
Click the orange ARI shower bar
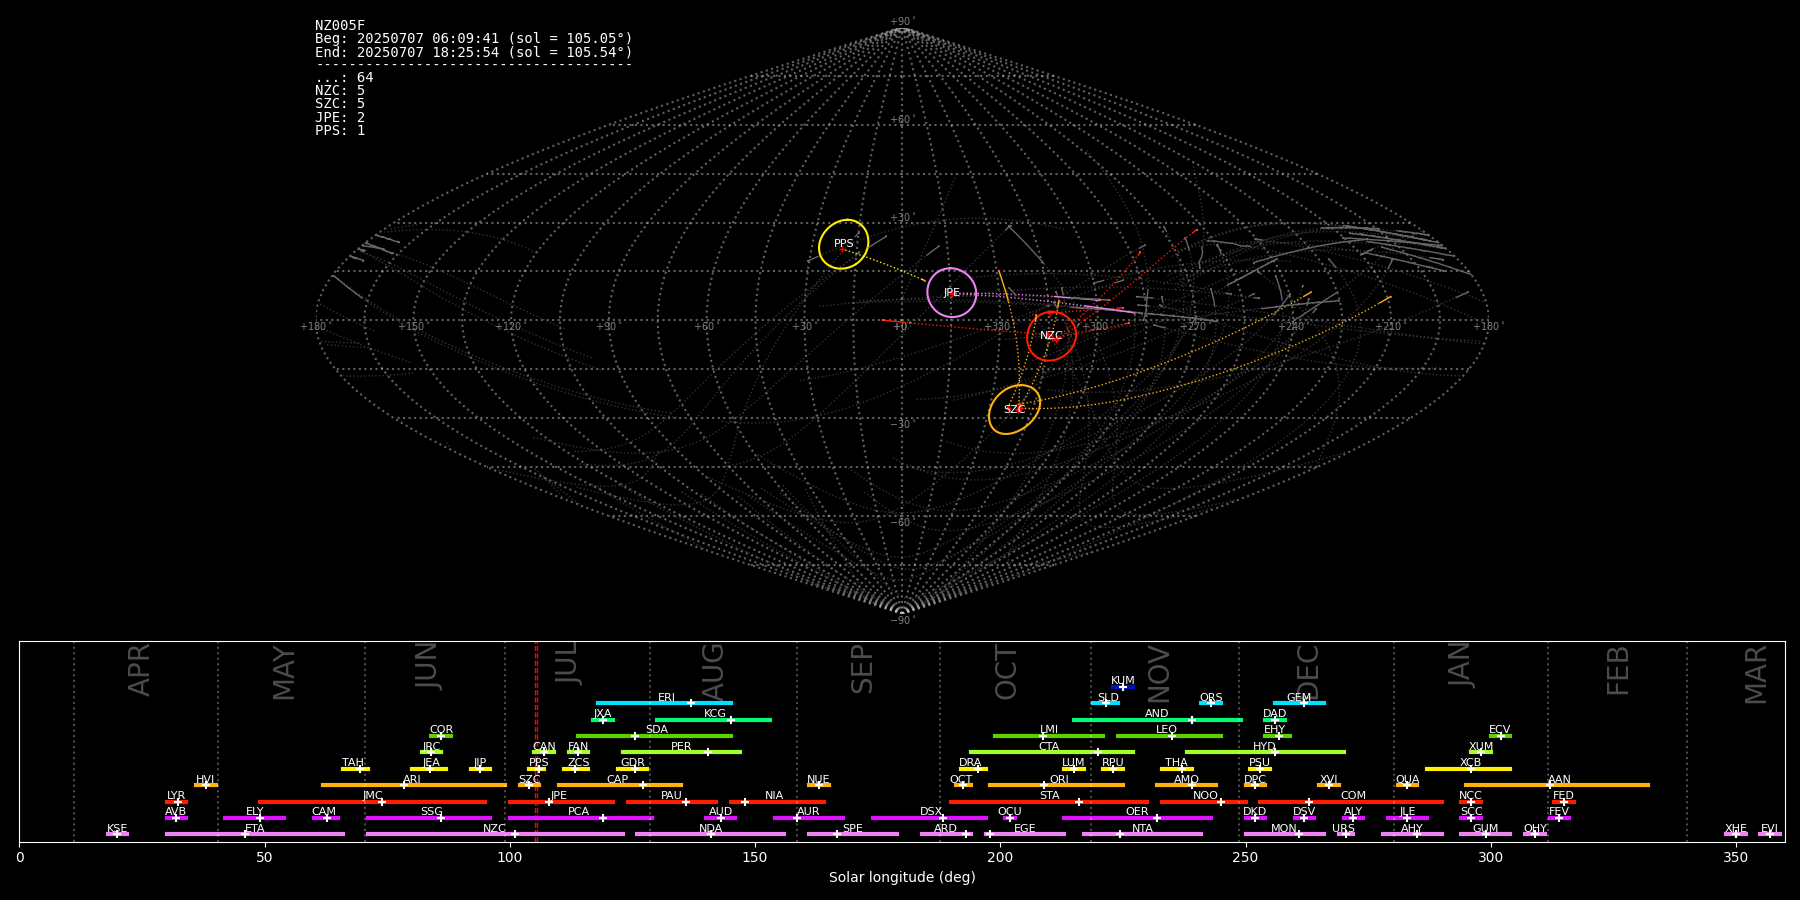(x=414, y=785)
